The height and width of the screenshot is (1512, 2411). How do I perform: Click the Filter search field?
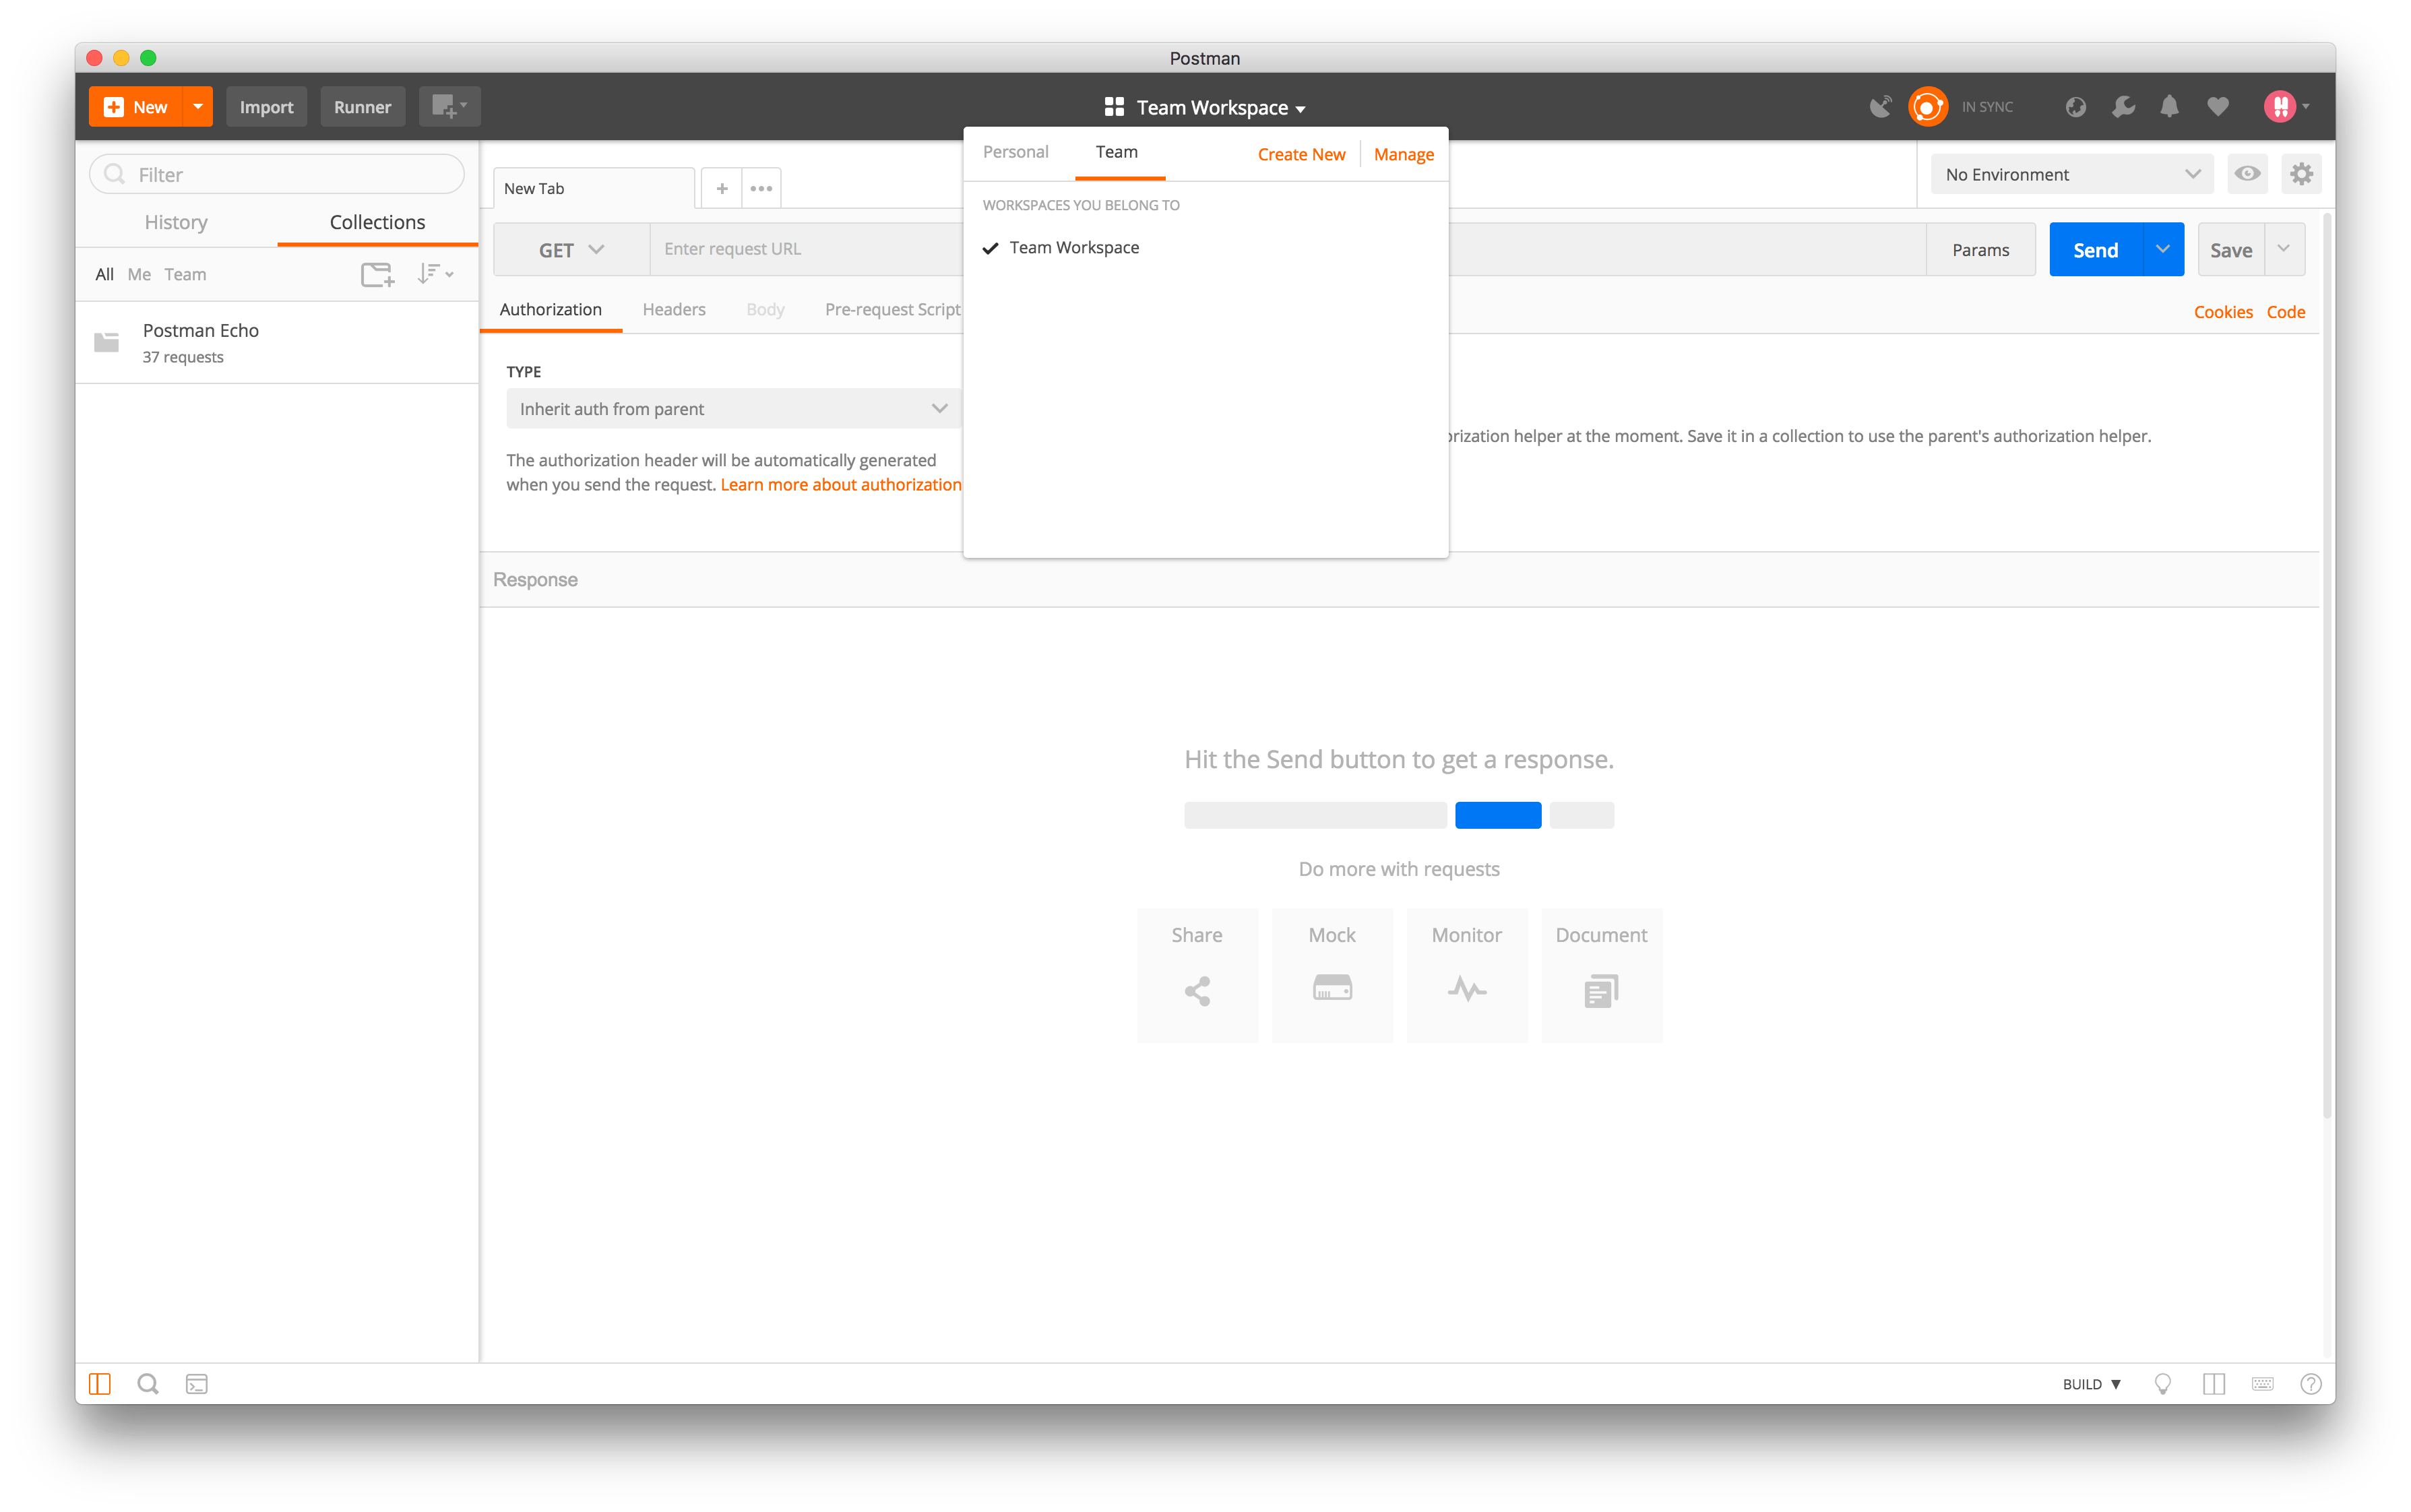click(277, 174)
